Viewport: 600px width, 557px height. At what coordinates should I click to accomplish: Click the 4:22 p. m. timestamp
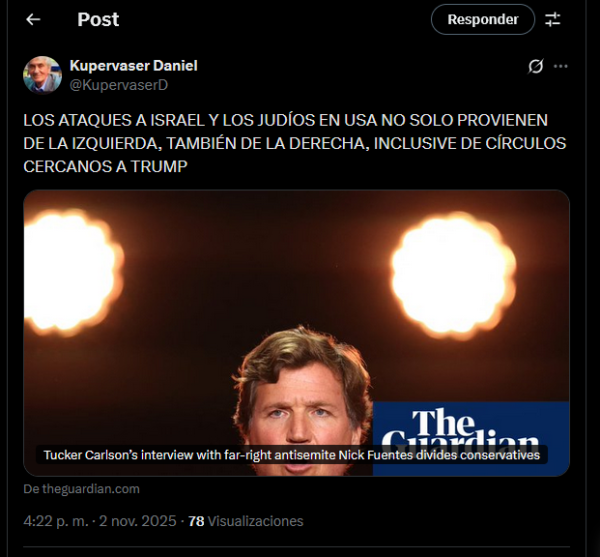pos(56,521)
